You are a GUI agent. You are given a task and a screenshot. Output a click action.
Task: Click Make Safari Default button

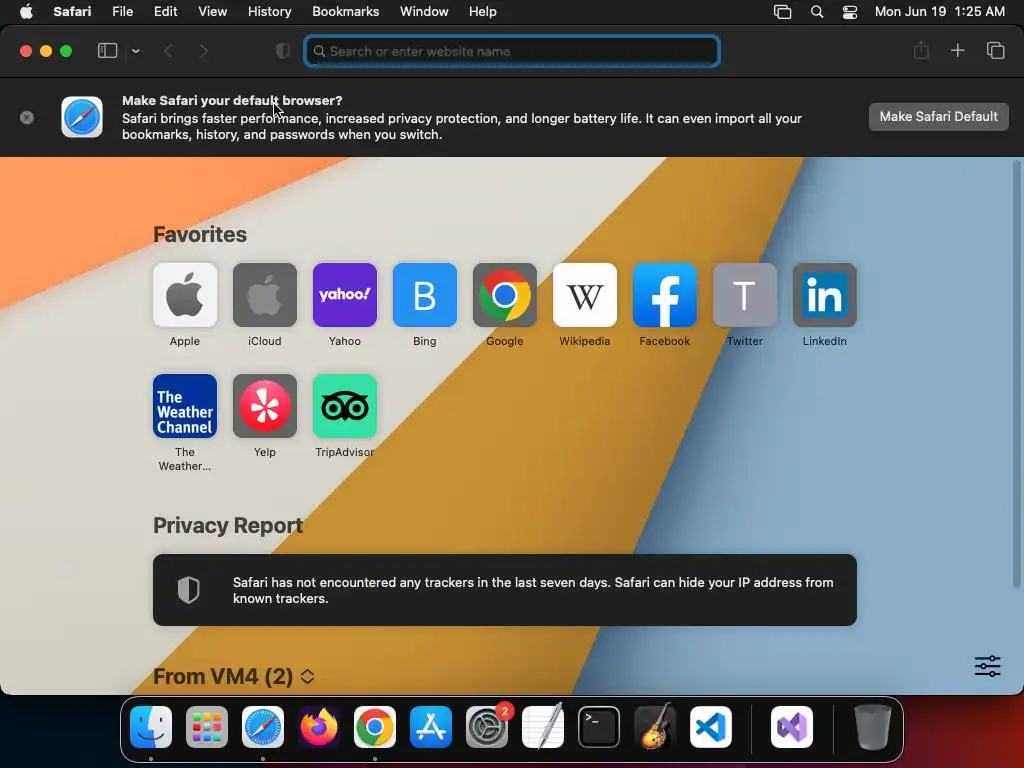pos(938,117)
